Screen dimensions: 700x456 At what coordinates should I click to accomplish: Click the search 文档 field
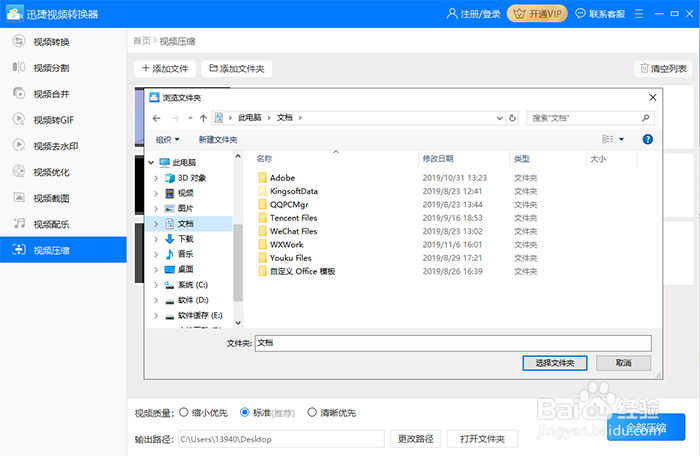pos(590,118)
